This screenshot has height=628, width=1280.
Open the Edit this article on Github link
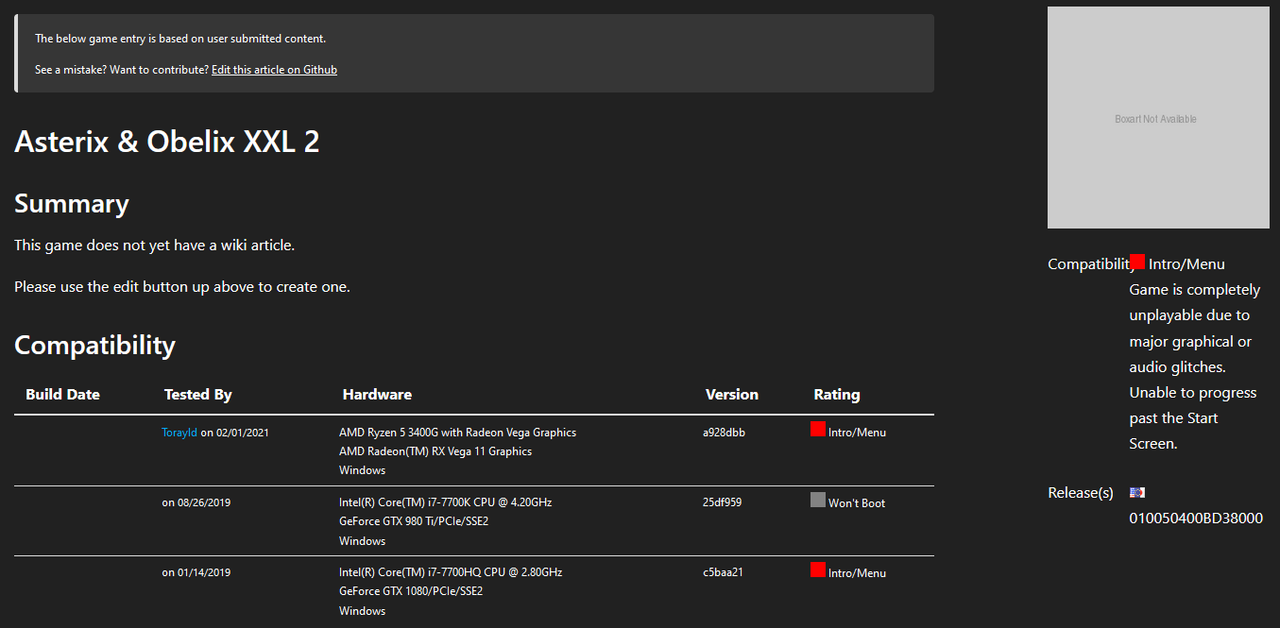click(x=274, y=70)
